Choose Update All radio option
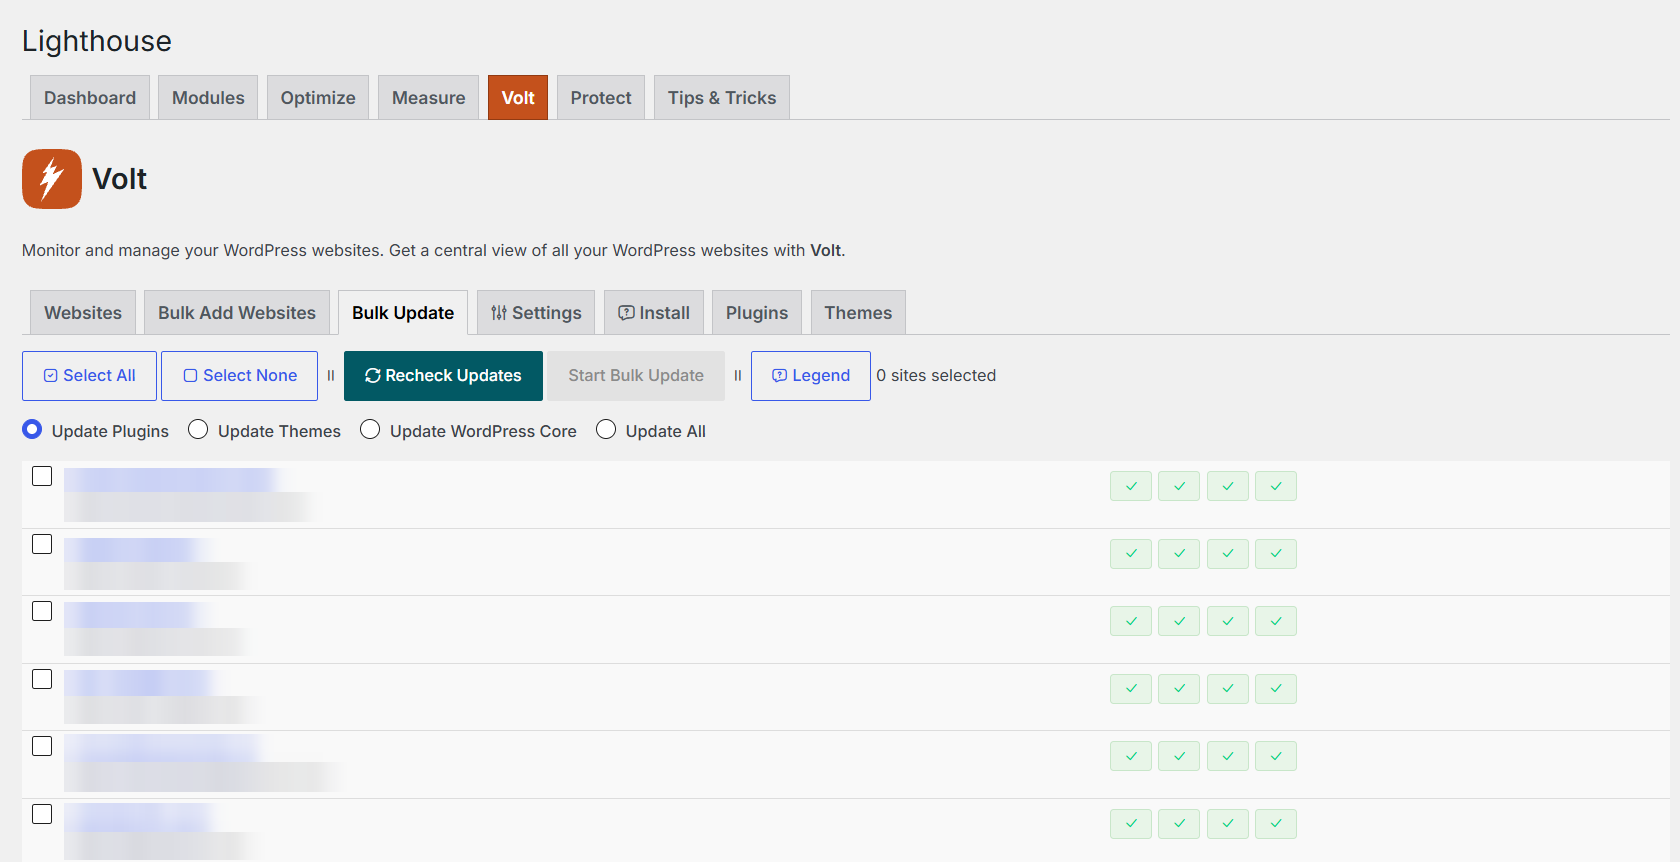 [606, 429]
